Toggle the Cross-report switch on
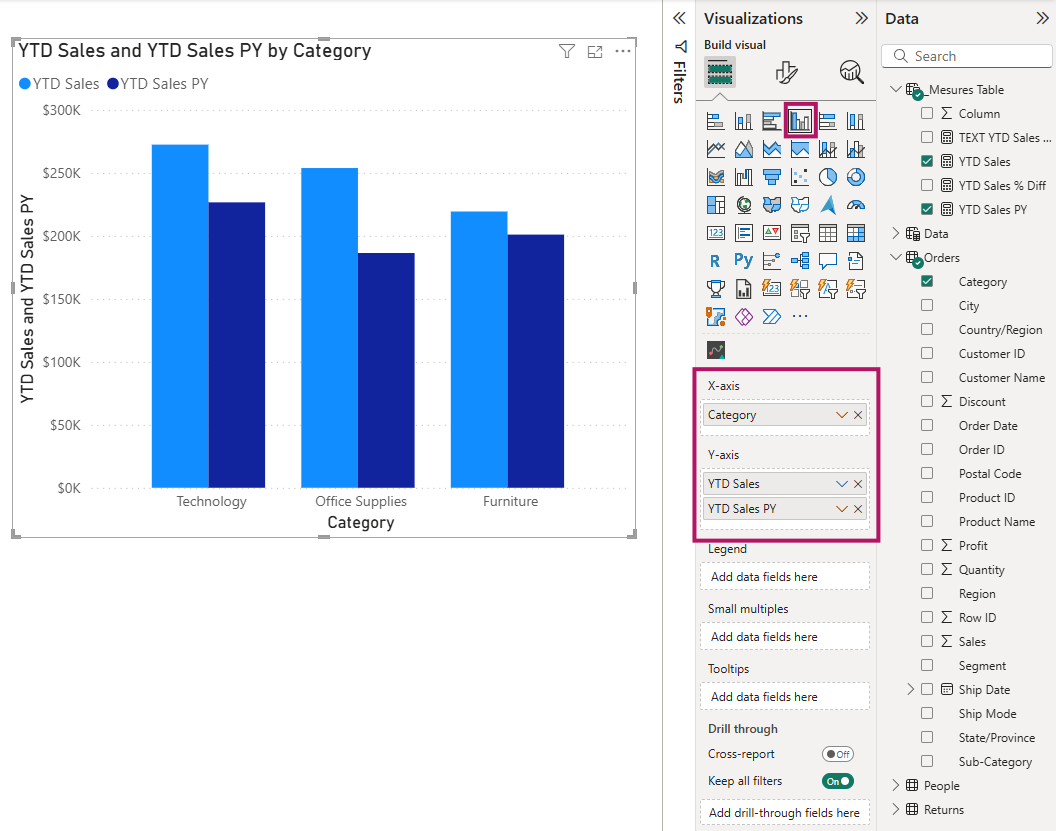Image resolution: width=1056 pixels, height=831 pixels. [838, 754]
